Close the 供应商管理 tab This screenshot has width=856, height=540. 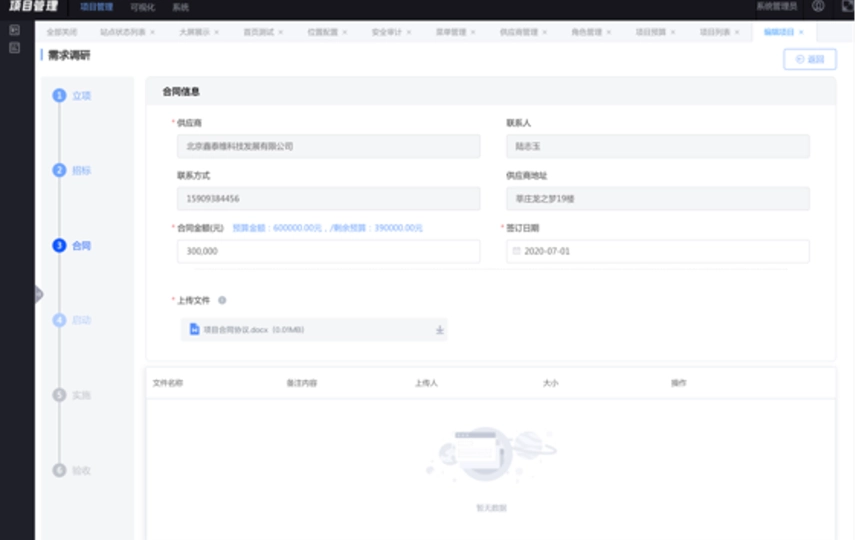pyautogui.click(x=545, y=32)
